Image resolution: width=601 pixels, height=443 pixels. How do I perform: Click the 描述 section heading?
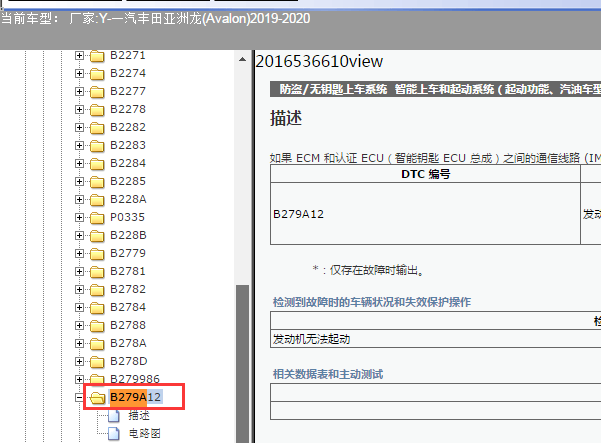286,118
